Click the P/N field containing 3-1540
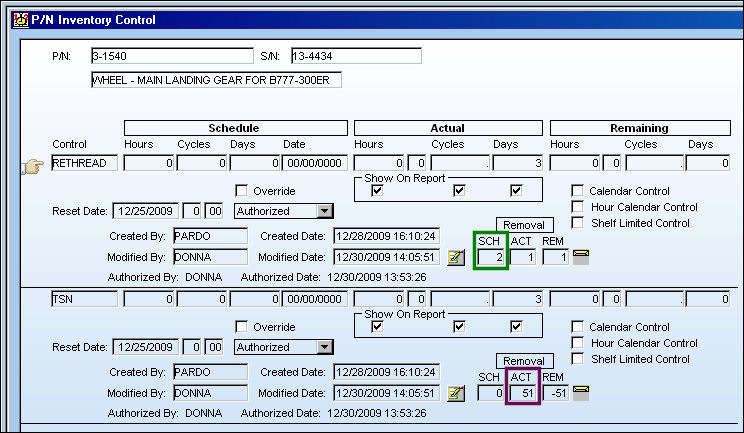 click(172, 56)
